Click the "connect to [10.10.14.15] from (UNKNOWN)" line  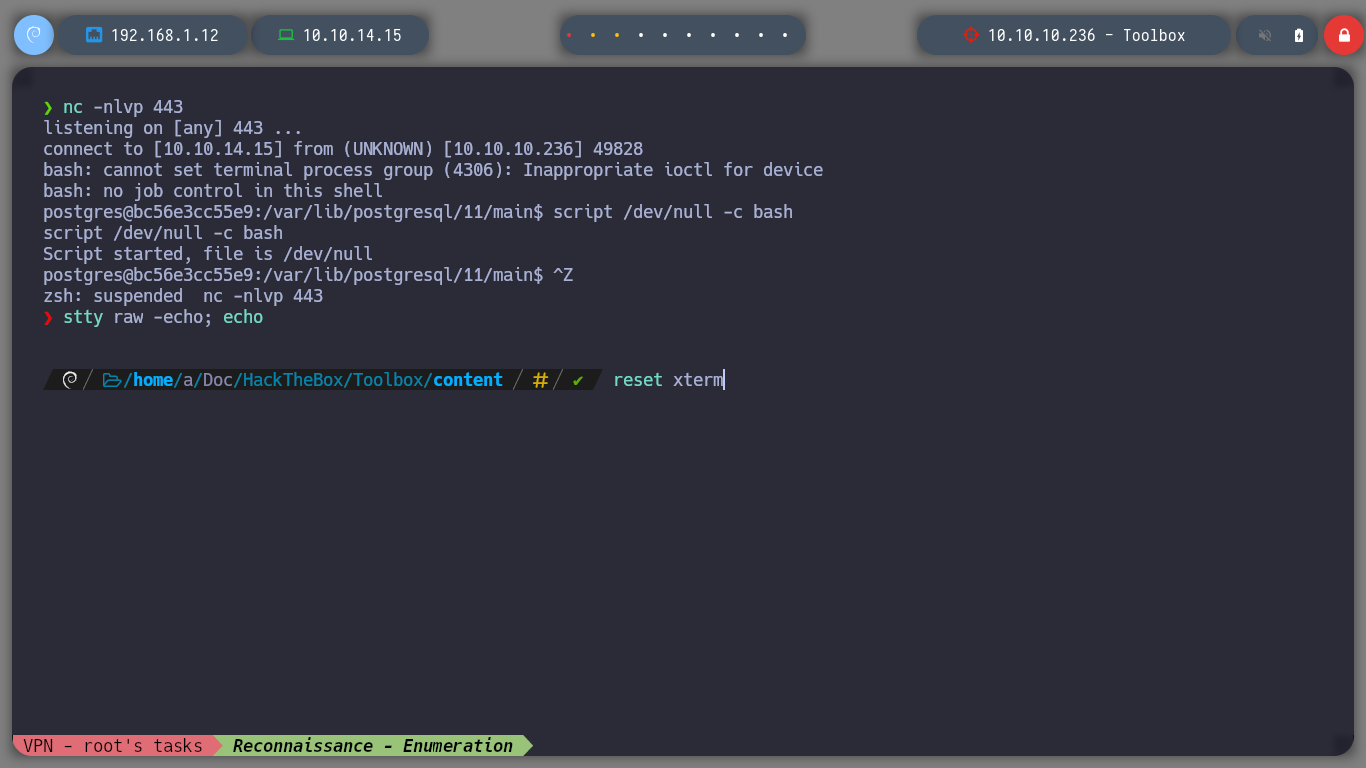click(x=343, y=149)
